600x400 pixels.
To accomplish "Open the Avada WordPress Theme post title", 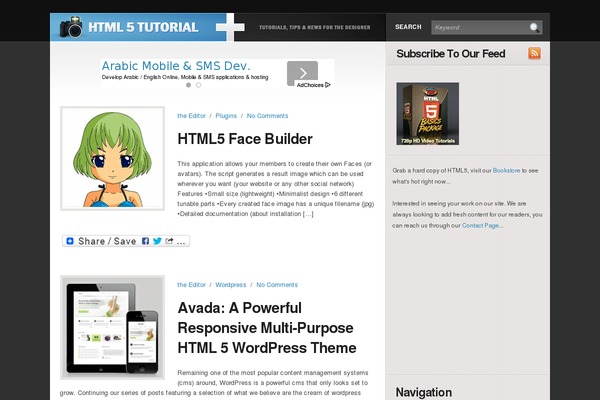I will coord(267,328).
